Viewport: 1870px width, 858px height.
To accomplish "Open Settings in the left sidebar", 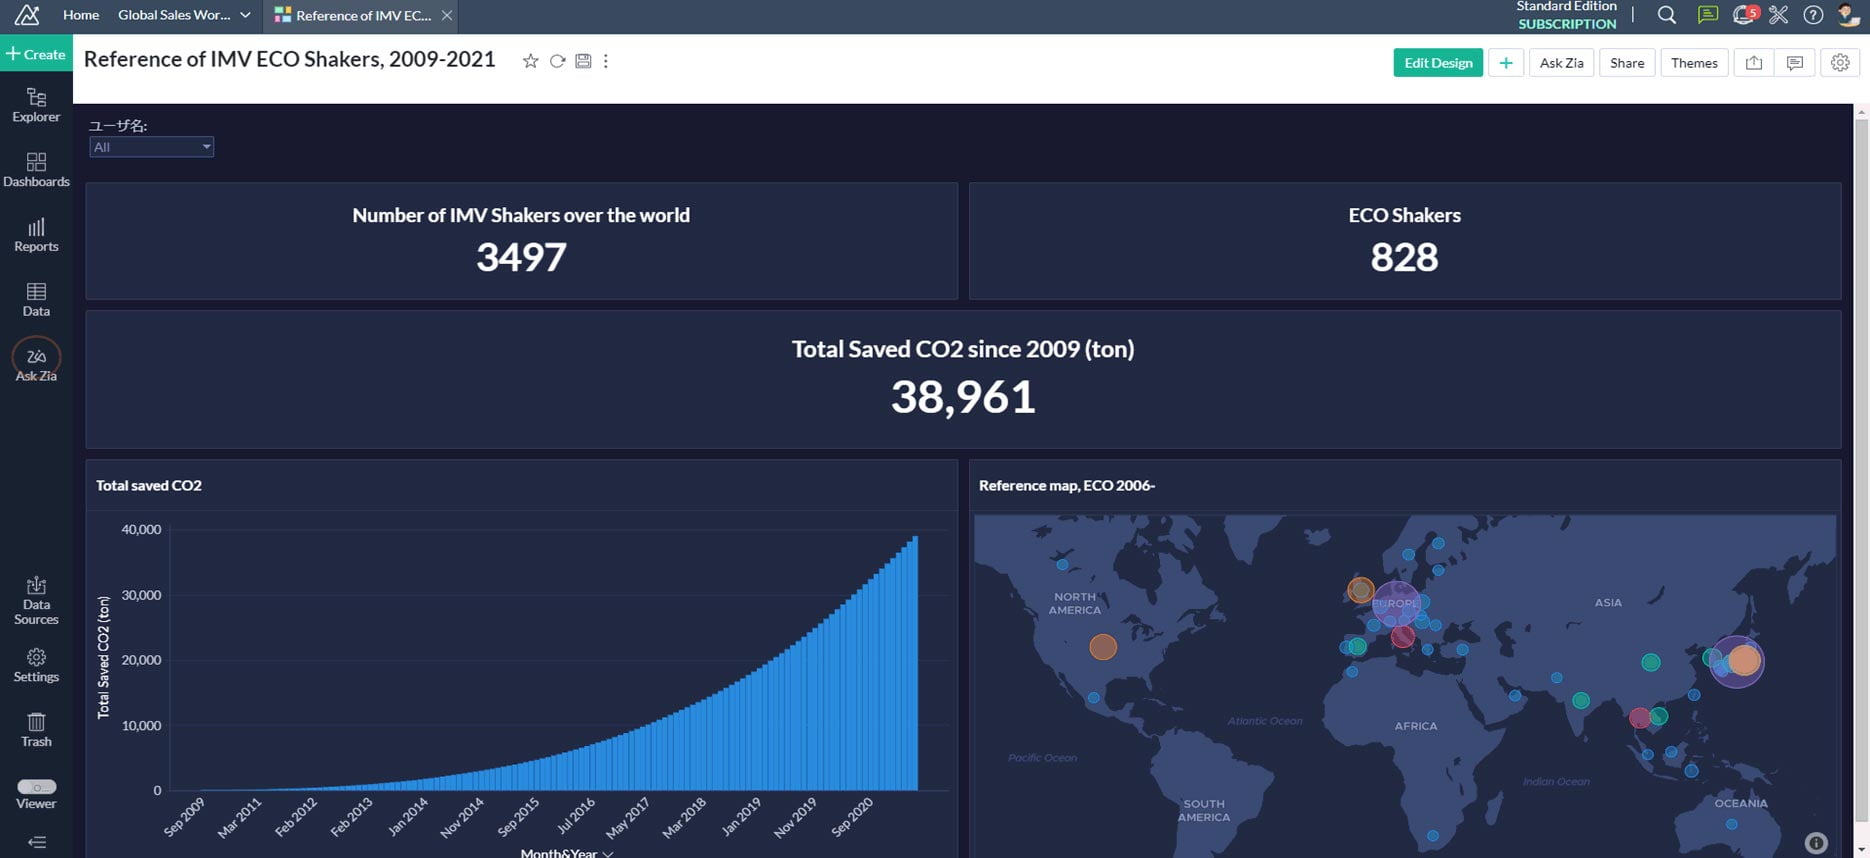I will [x=36, y=666].
